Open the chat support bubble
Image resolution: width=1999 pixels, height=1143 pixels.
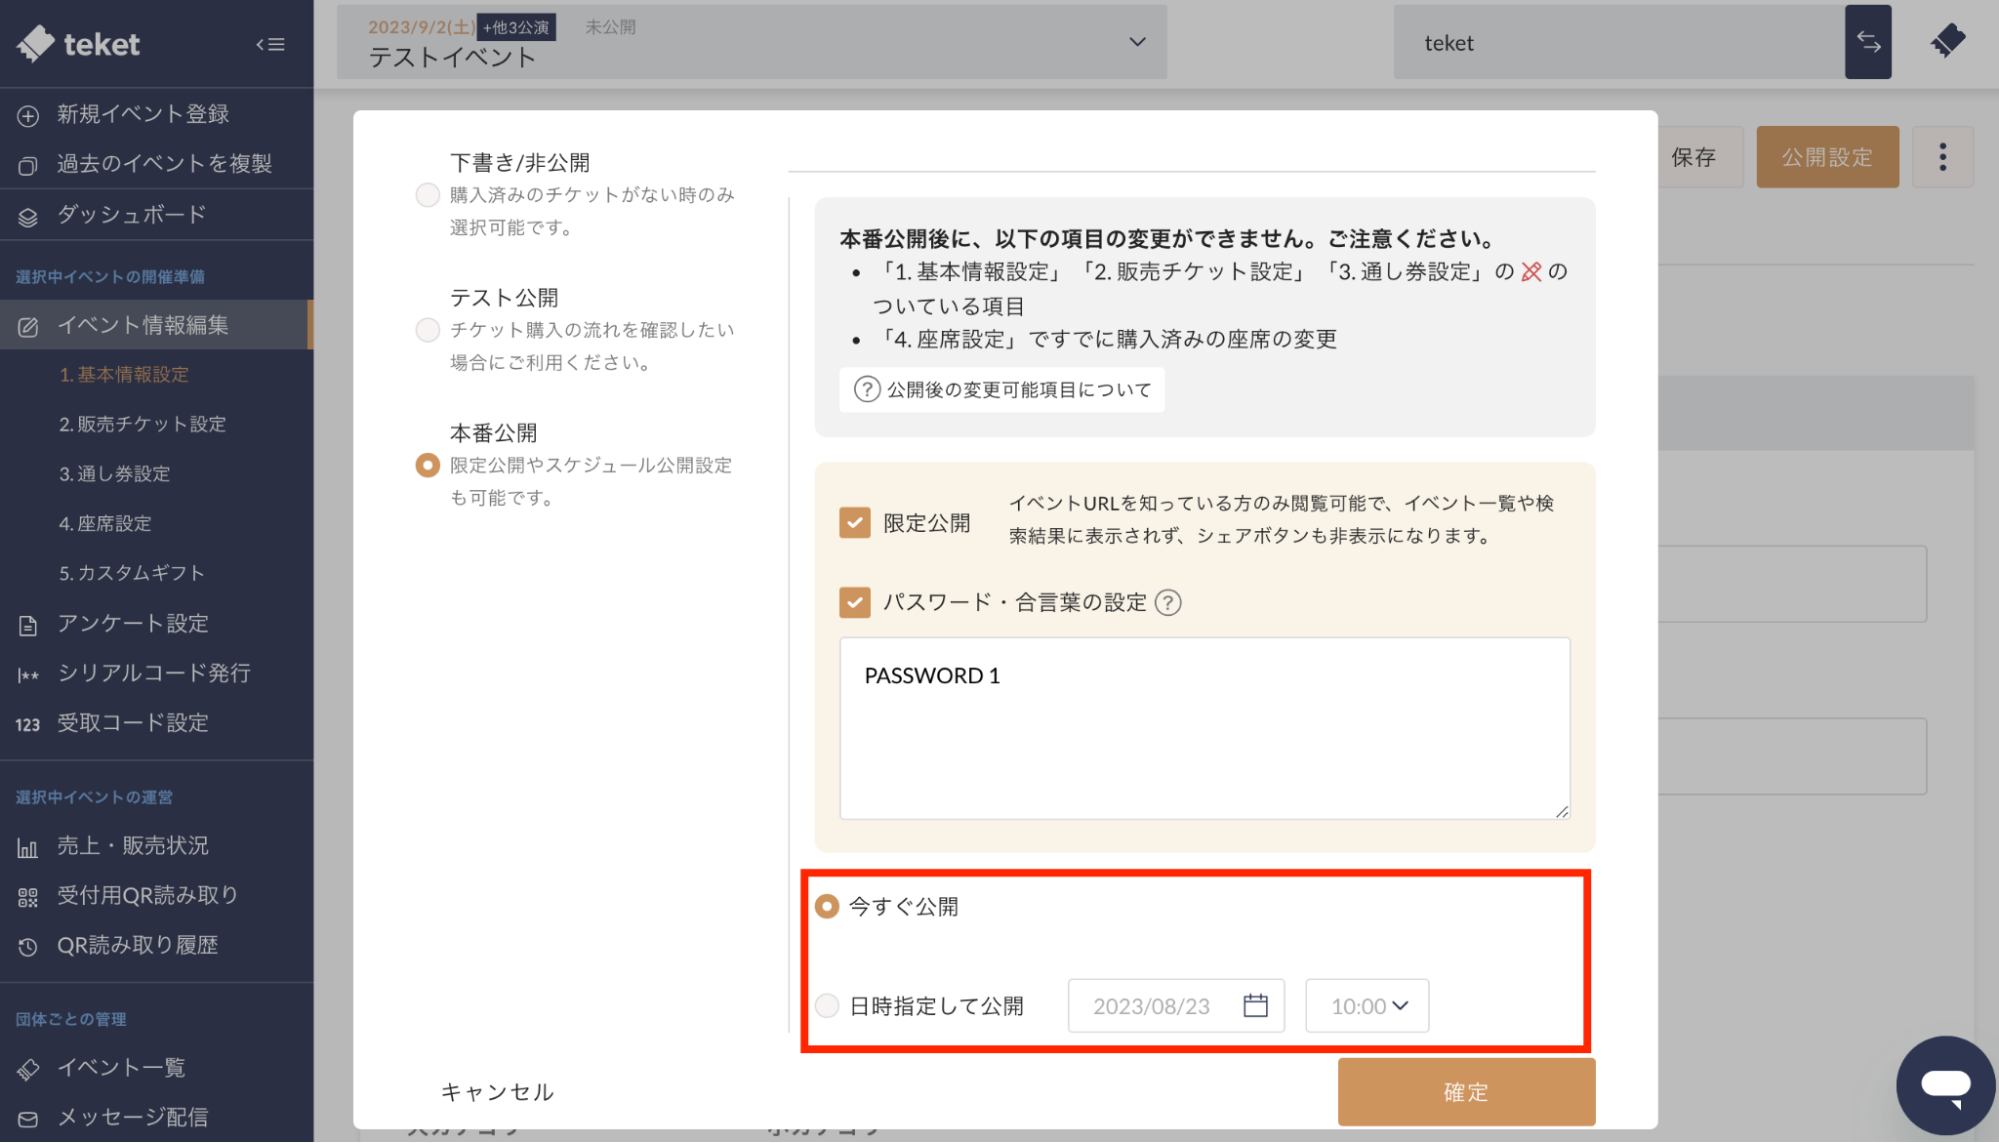[x=1944, y=1085]
